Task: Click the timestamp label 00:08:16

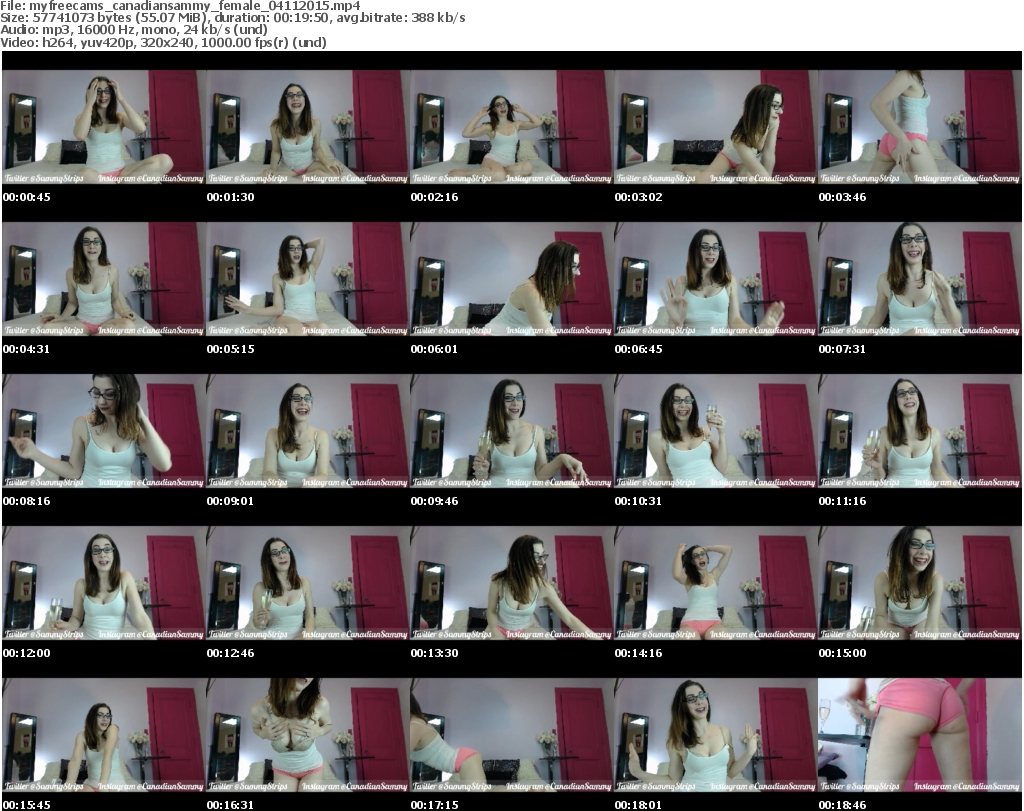Action: coord(27,501)
